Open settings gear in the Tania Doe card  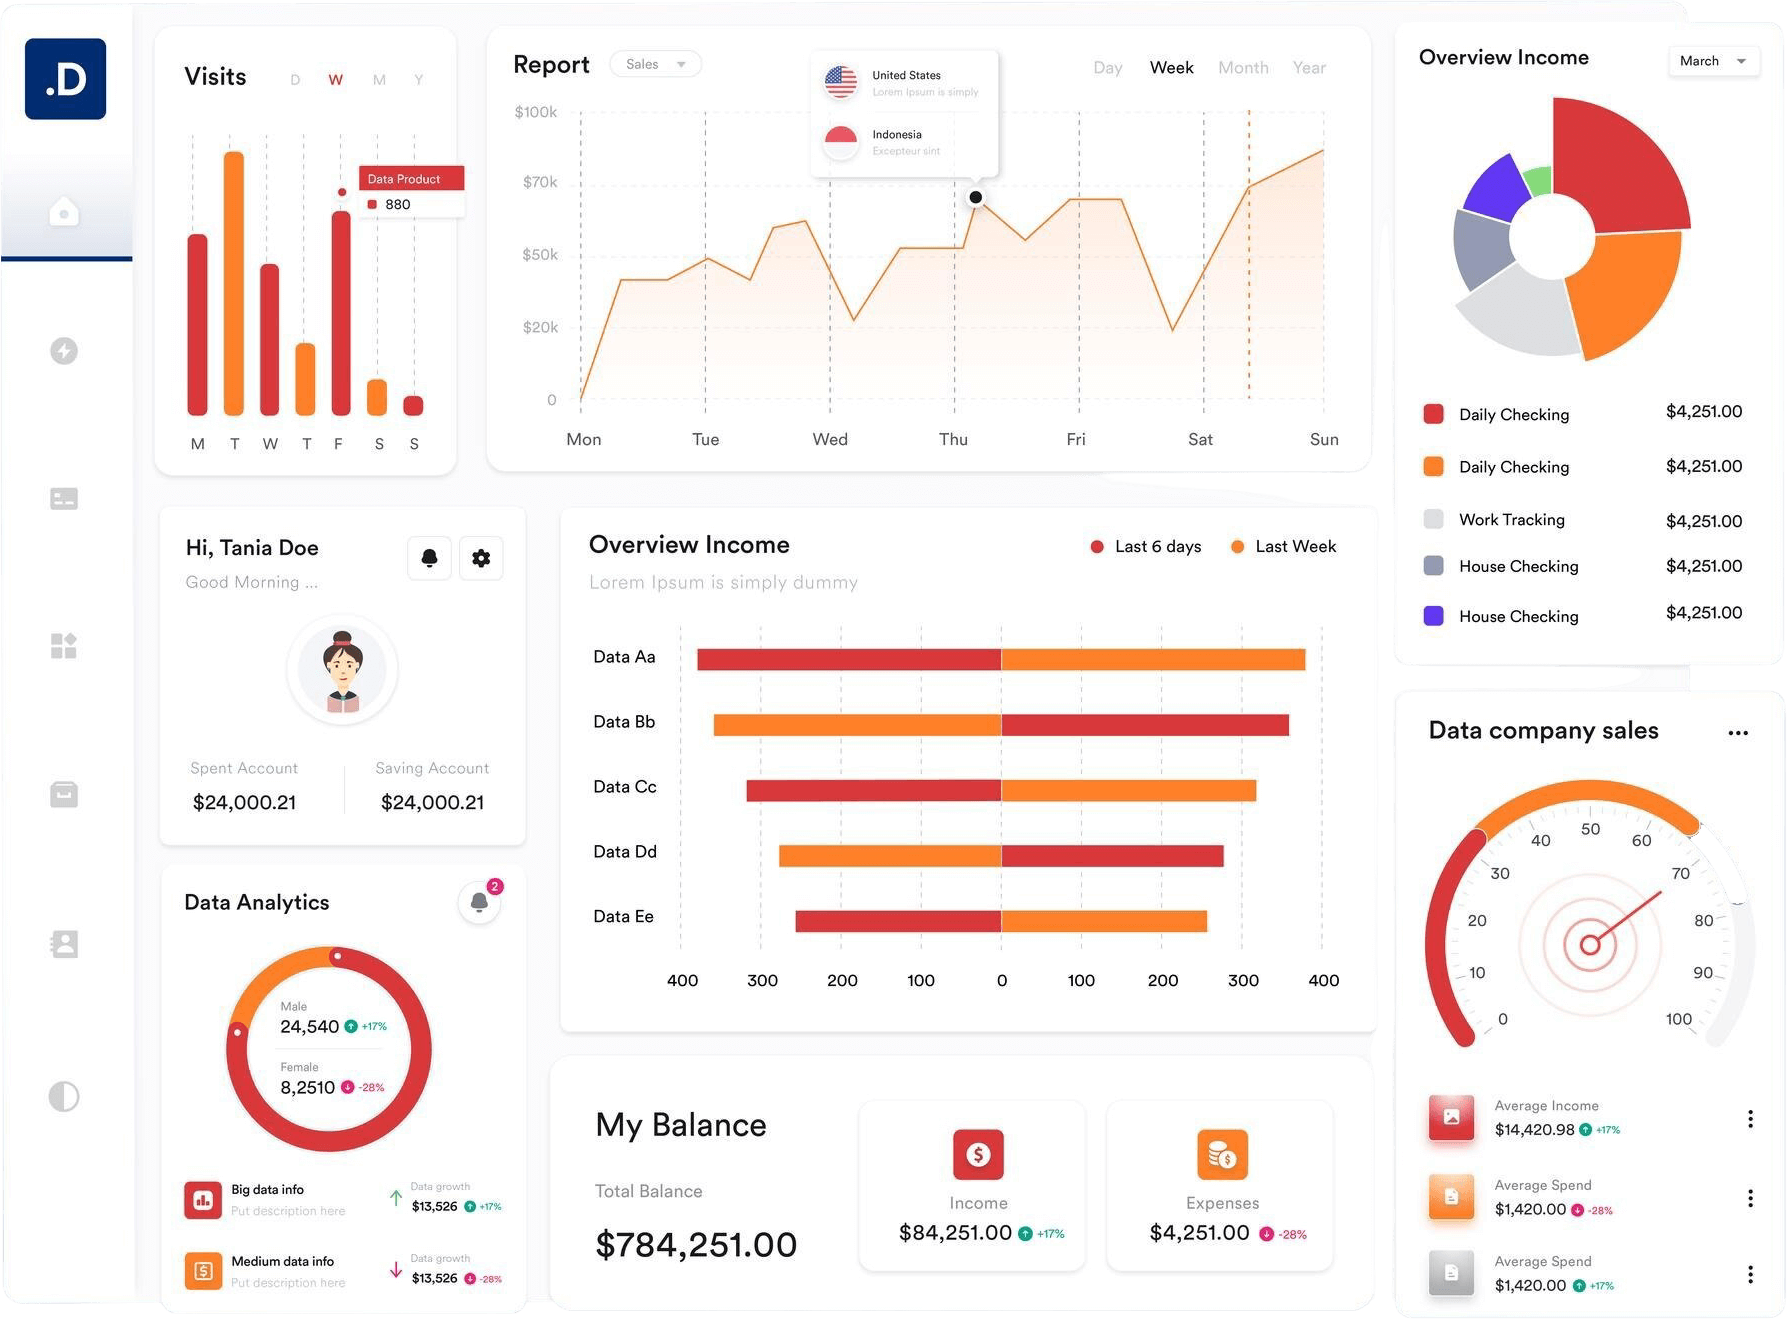pos(481,558)
